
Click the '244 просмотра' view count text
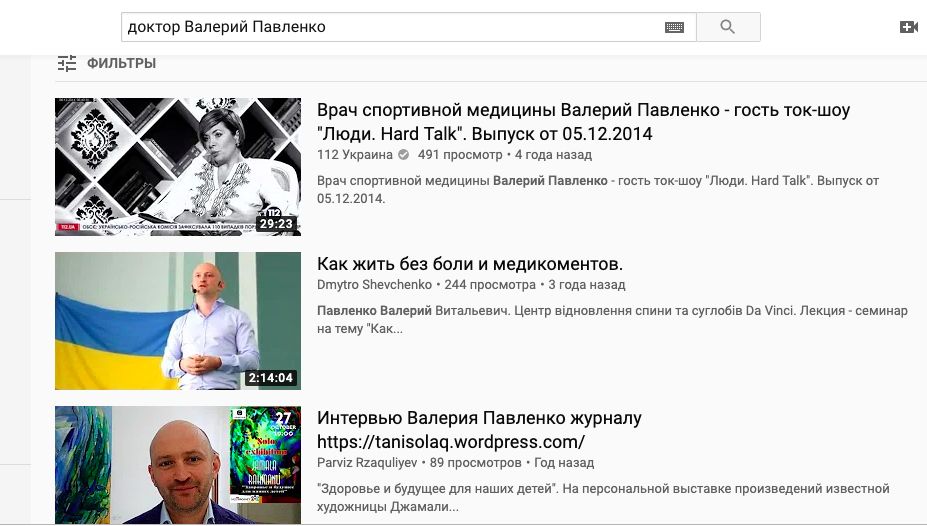(x=490, y=285)
